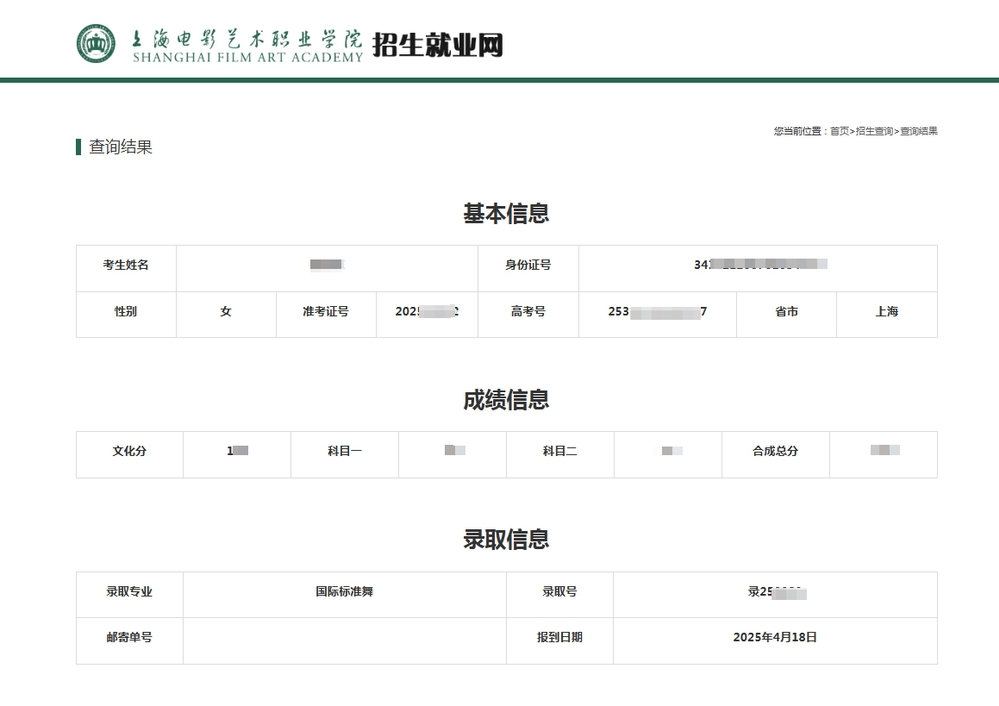Select the 合成总分 label cell
The image size is (999, 706).
[775, 451]
